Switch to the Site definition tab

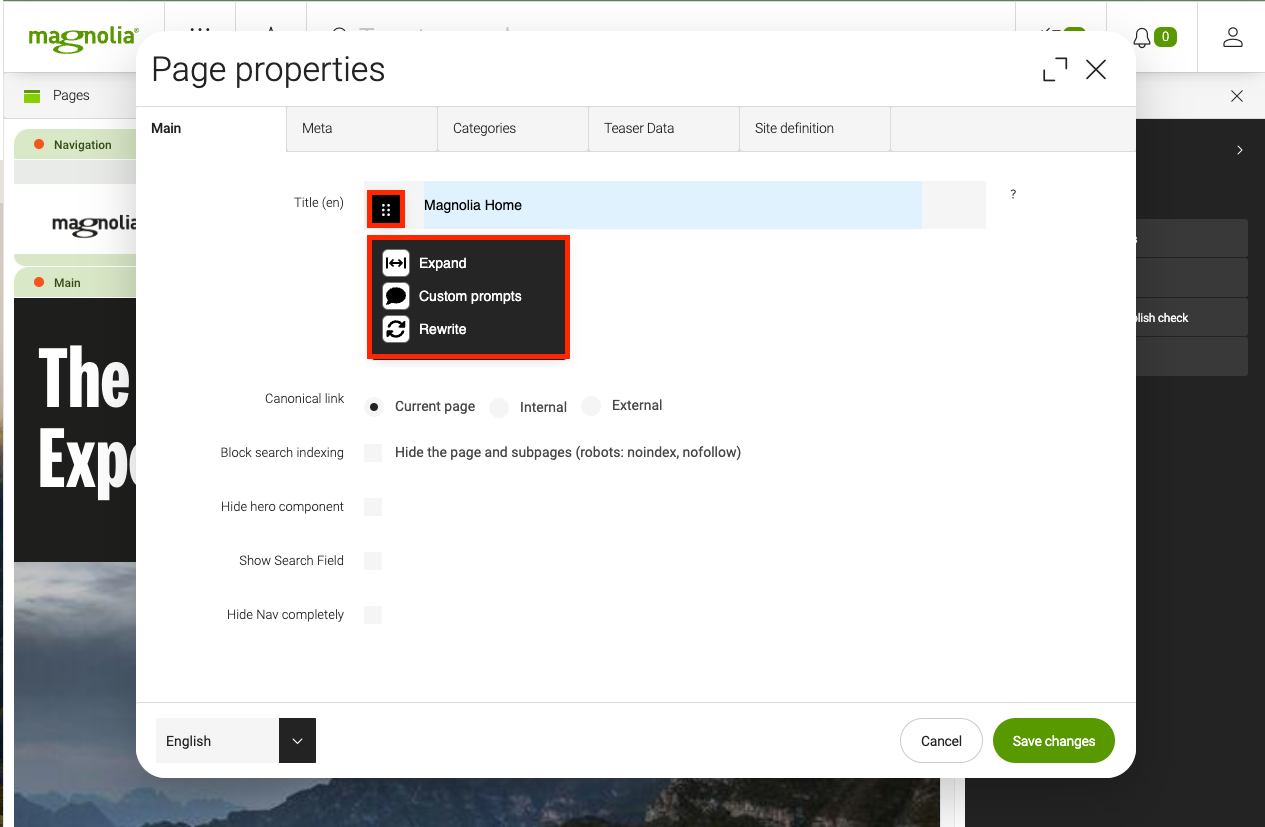[x=815, y=129]
